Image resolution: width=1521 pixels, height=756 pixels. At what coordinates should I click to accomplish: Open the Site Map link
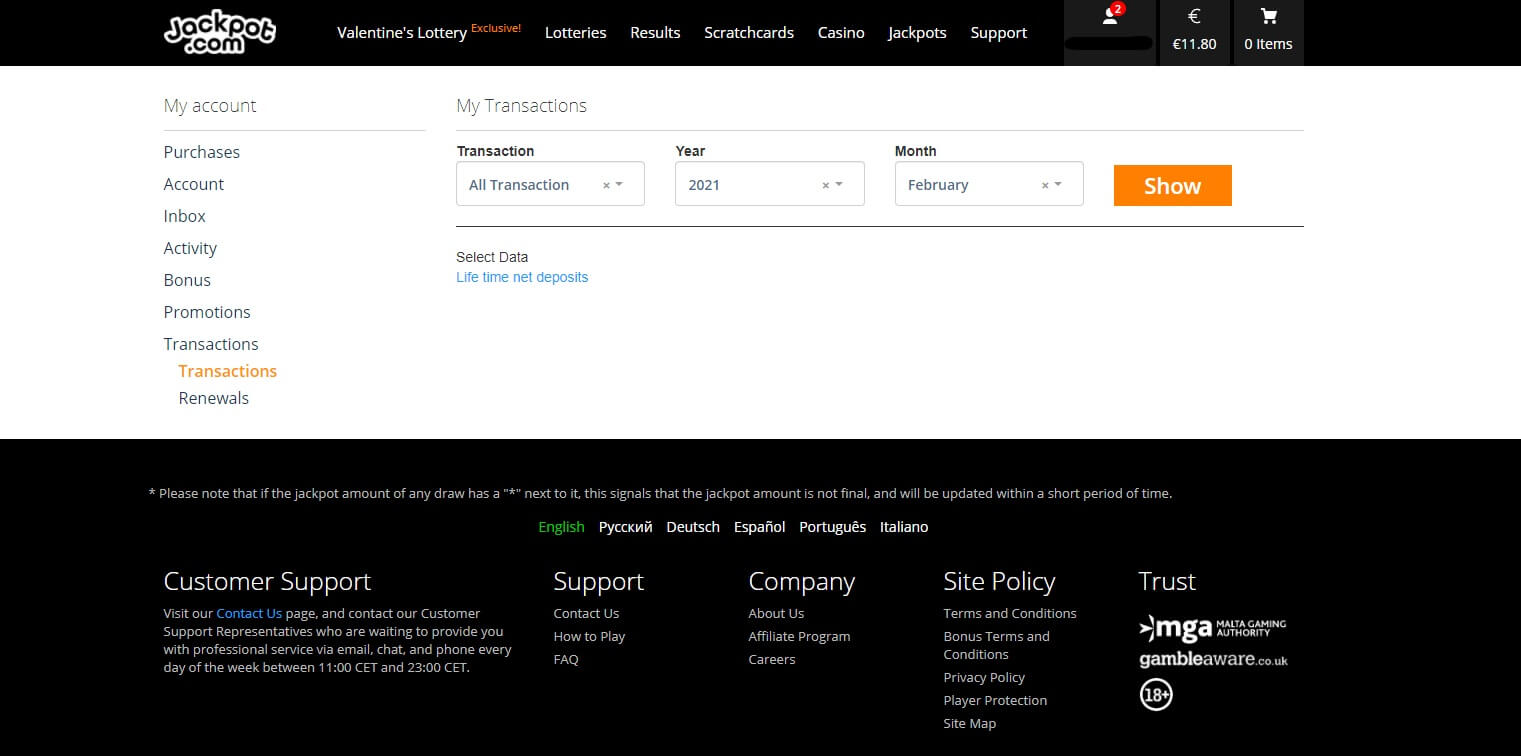click(x=970, y=723)
